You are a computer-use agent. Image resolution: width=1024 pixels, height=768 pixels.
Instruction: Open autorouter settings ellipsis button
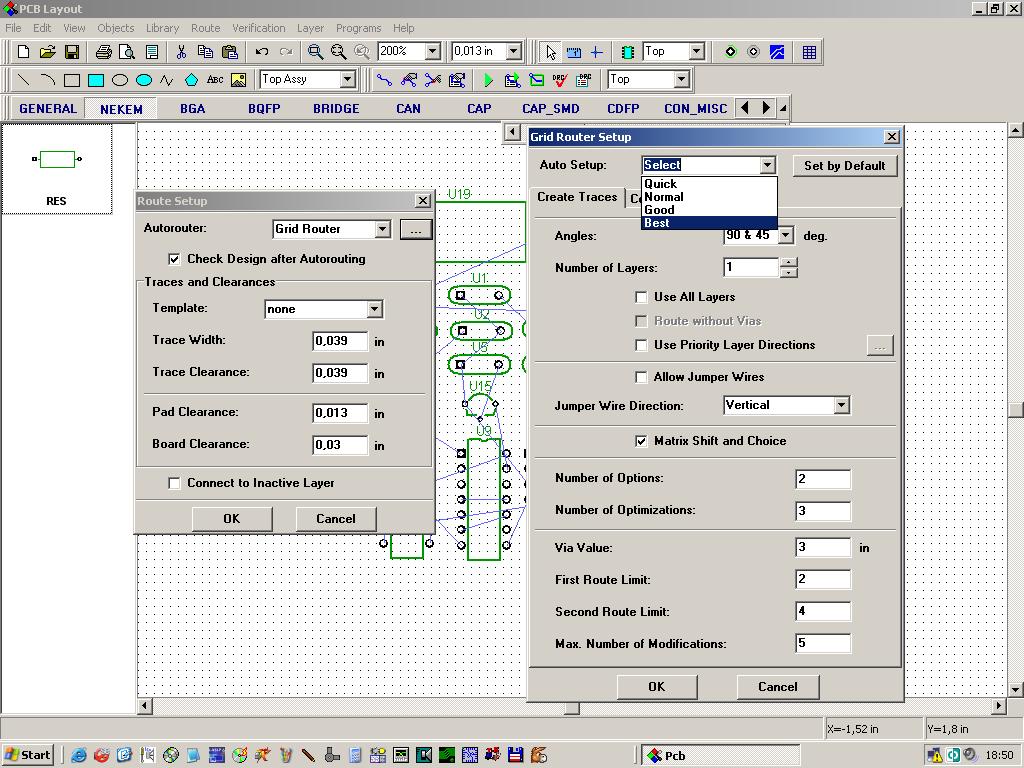pos(415,229)
